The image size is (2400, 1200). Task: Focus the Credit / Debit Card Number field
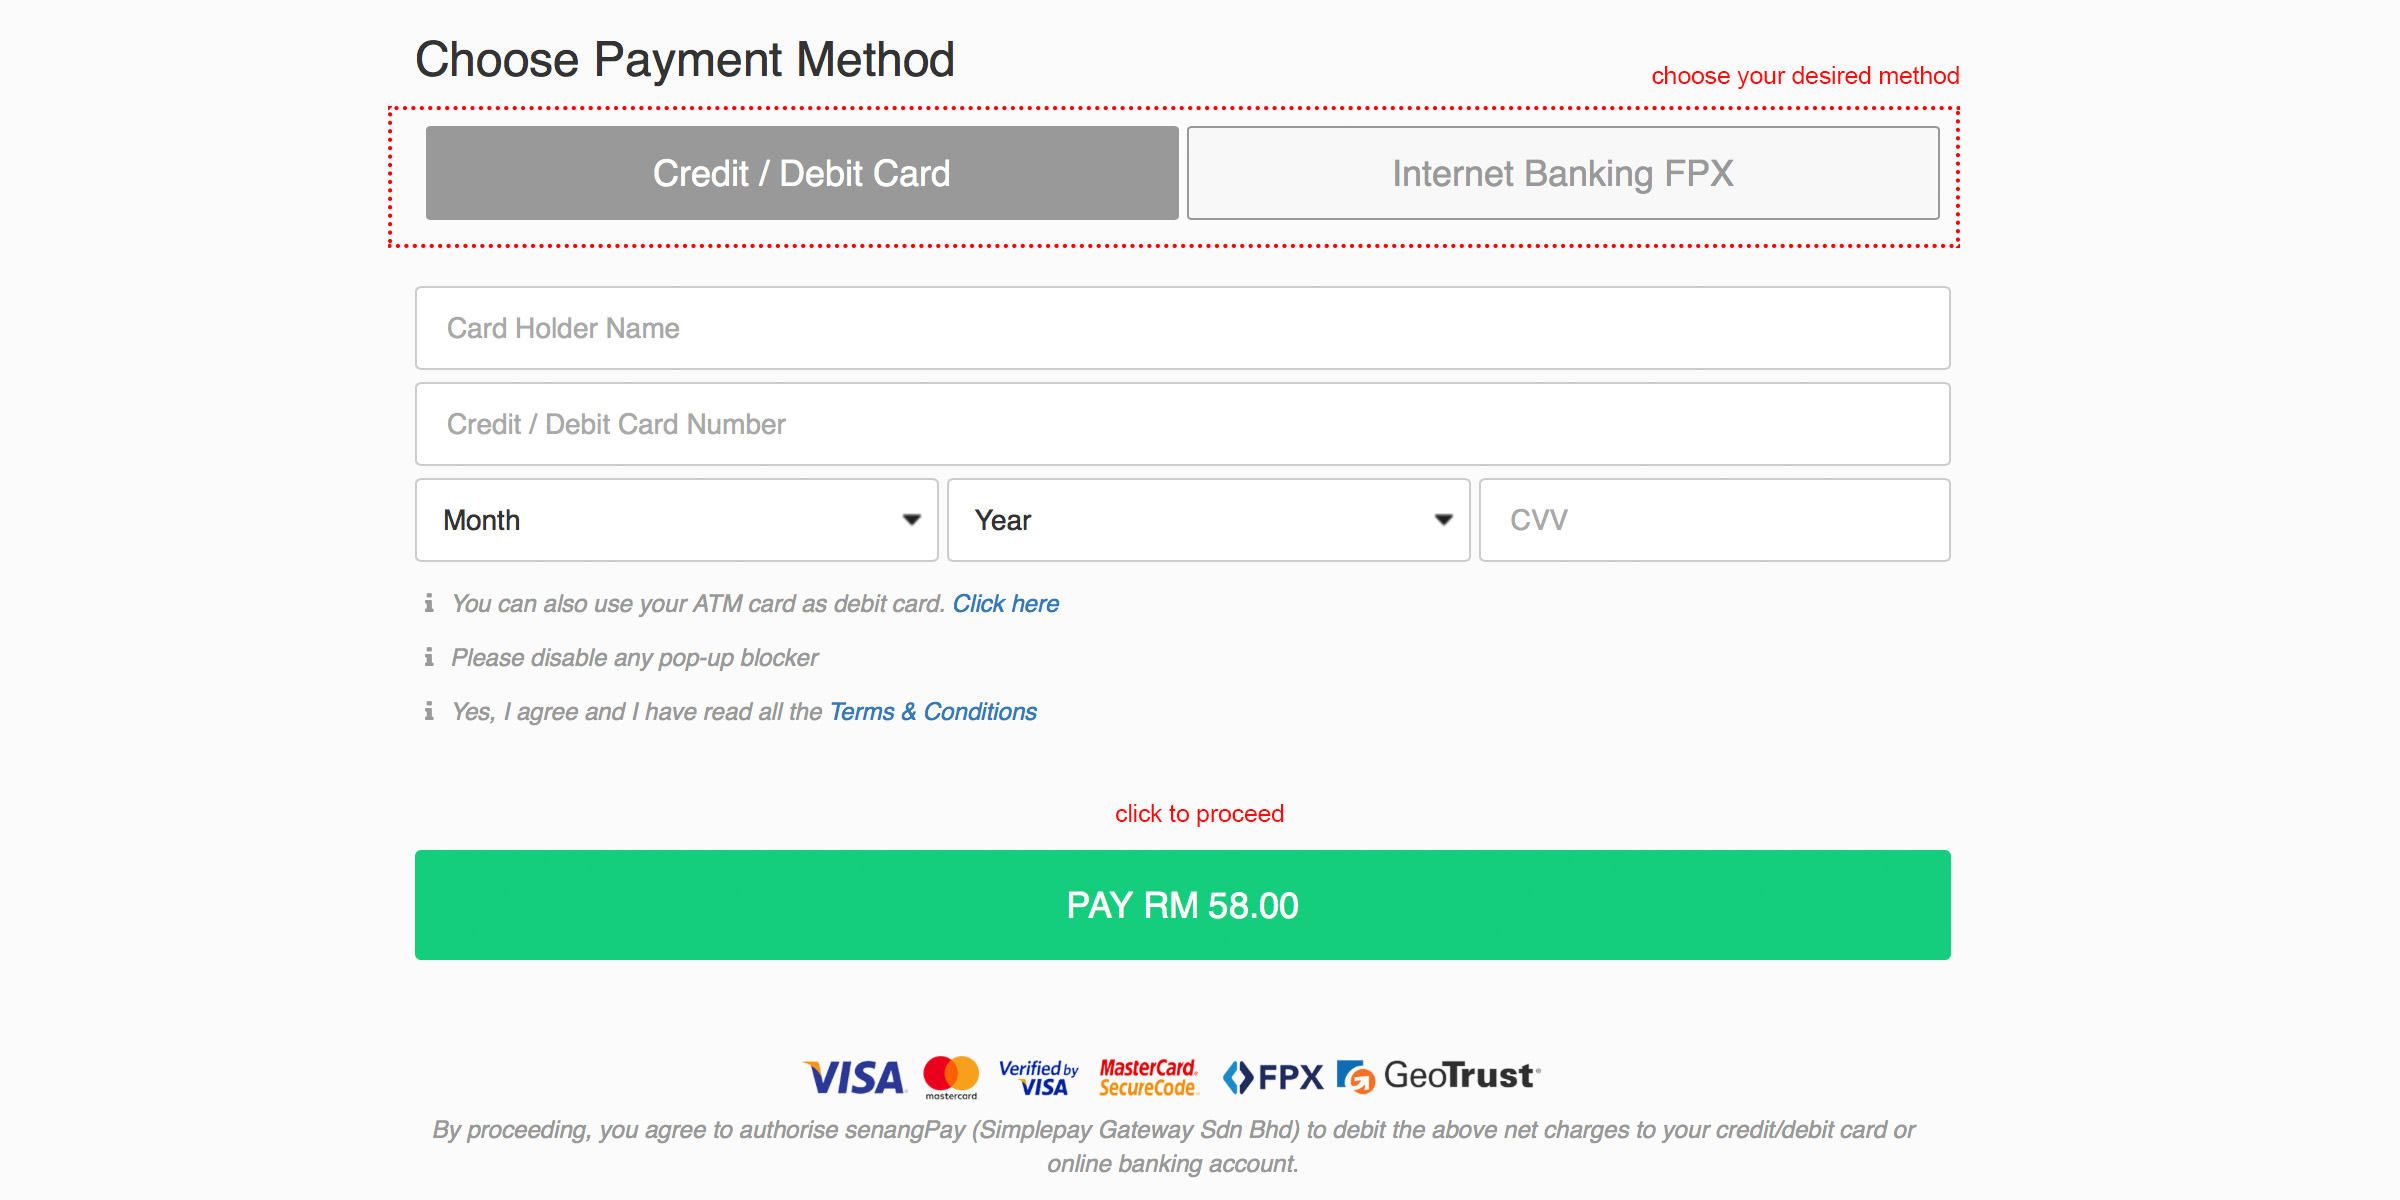point(1183,424)
